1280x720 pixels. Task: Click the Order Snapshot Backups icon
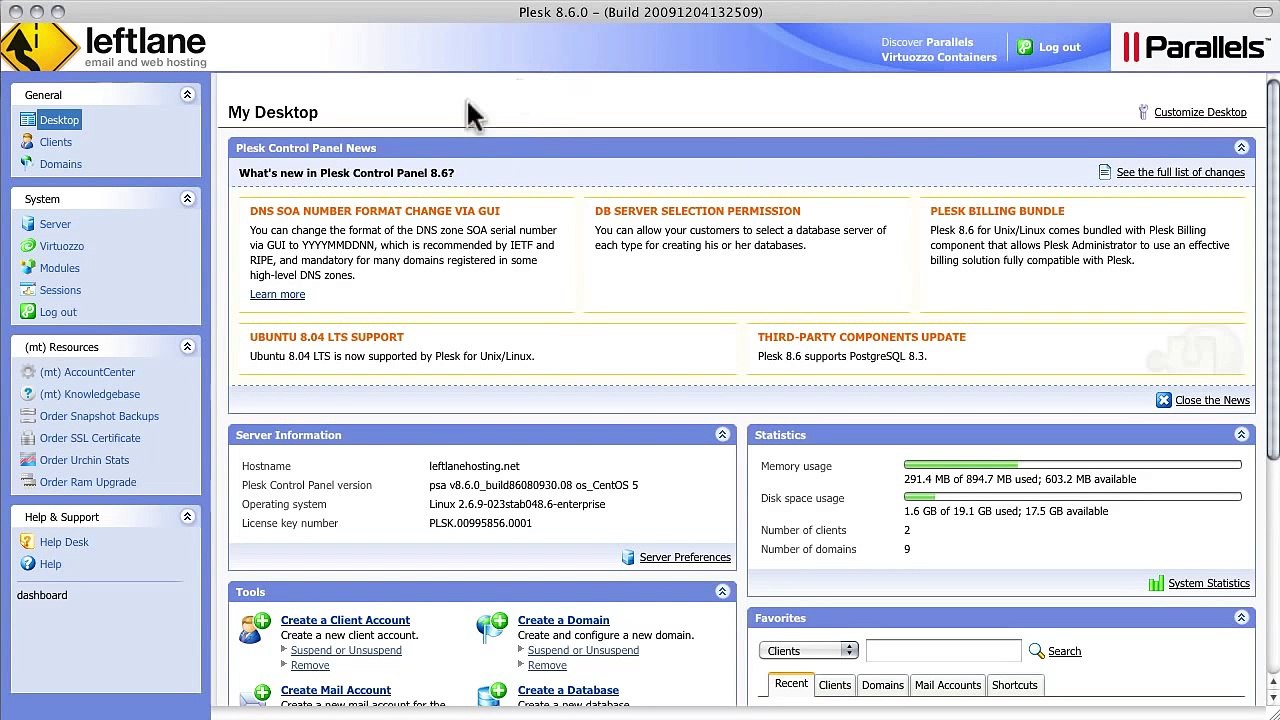pyautogui.click(x=28, y=416)
